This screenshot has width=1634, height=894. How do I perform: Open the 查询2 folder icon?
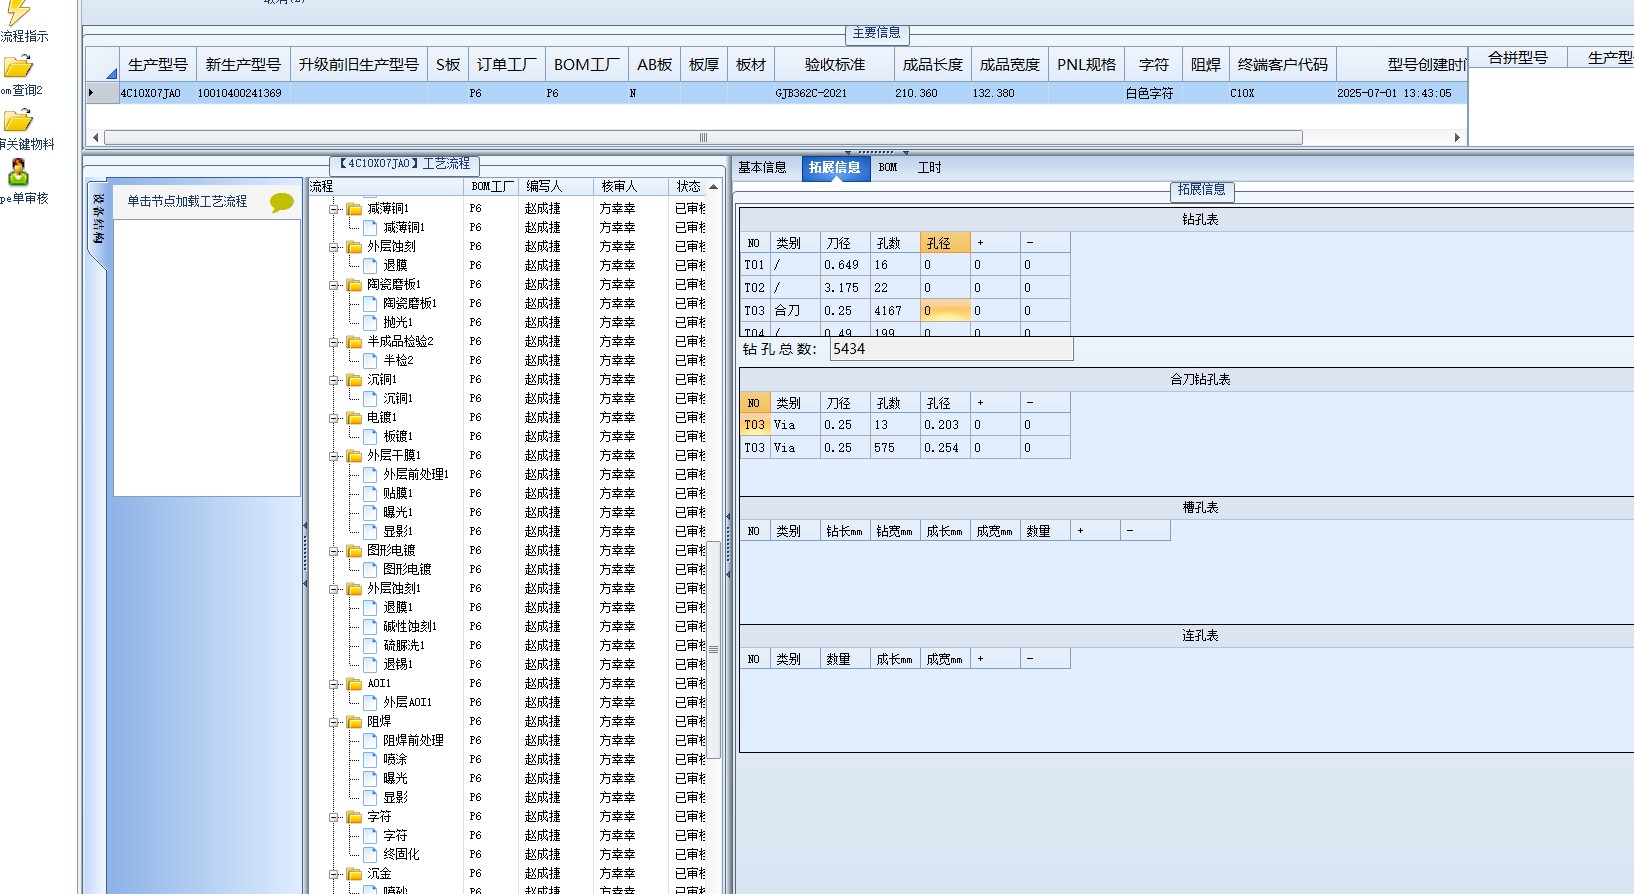click(18, 67)
